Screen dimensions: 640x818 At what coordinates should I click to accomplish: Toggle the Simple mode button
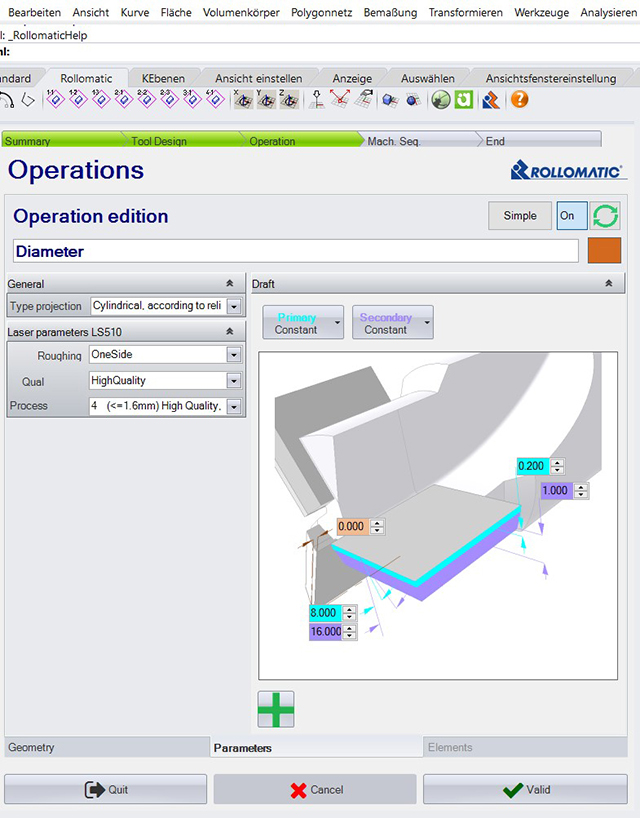click(520, 215)
